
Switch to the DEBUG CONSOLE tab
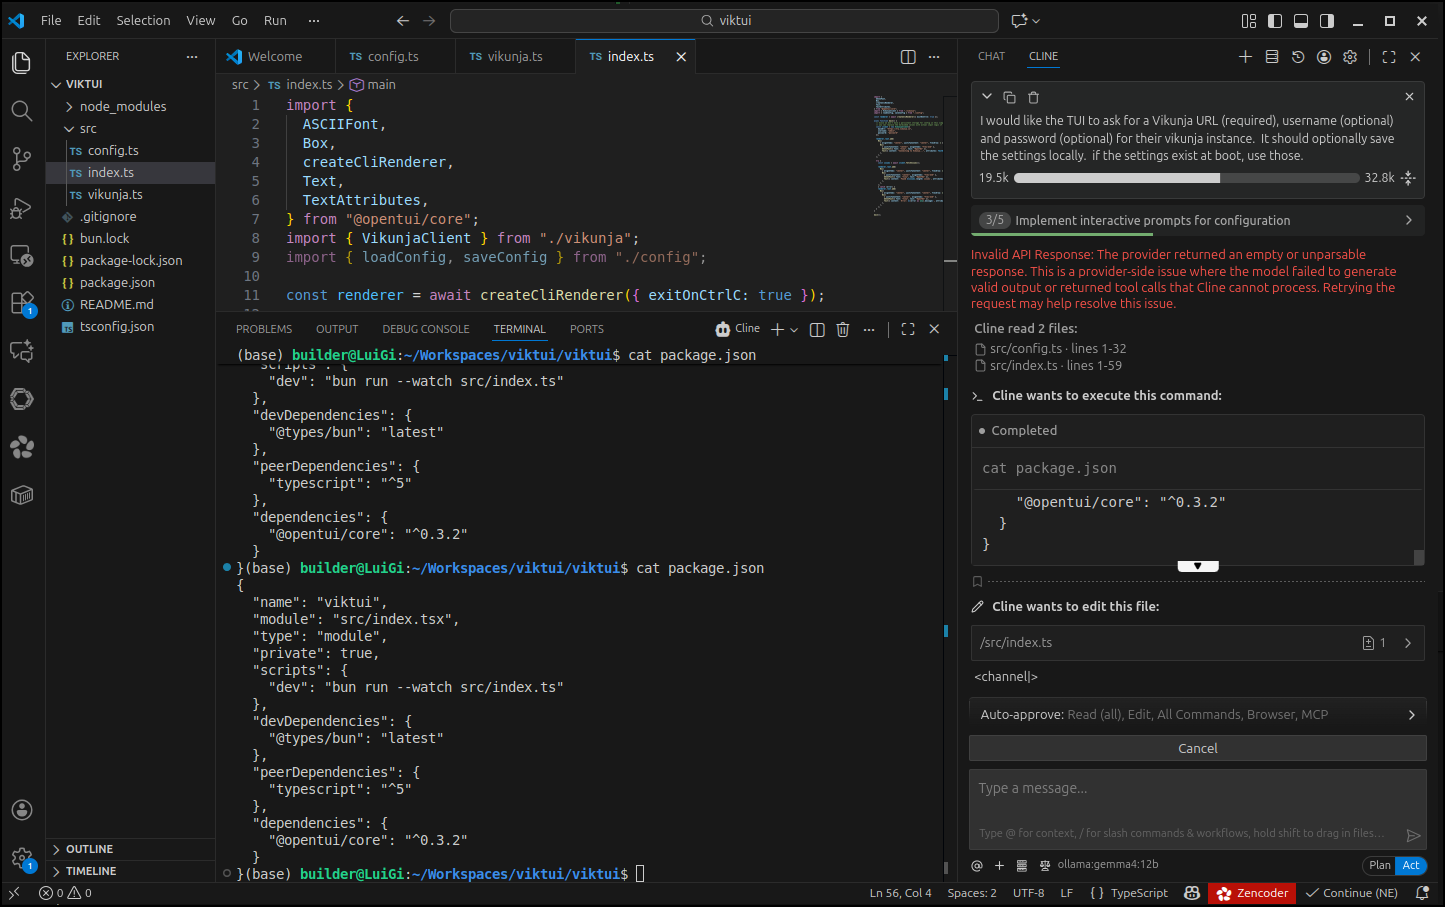tap(426, 329)
